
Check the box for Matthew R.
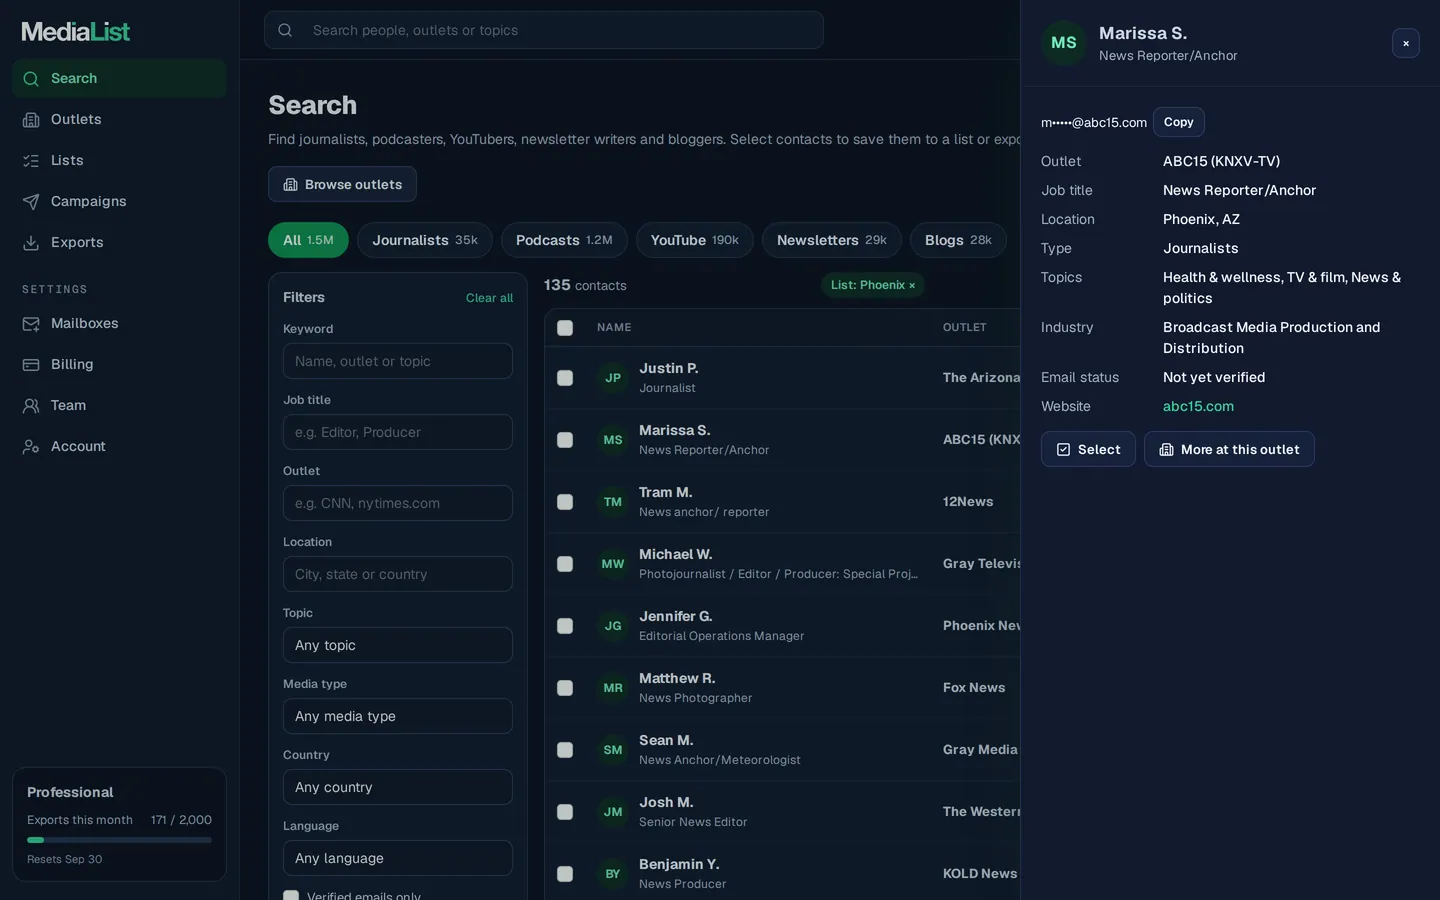[x=565, y=688]
